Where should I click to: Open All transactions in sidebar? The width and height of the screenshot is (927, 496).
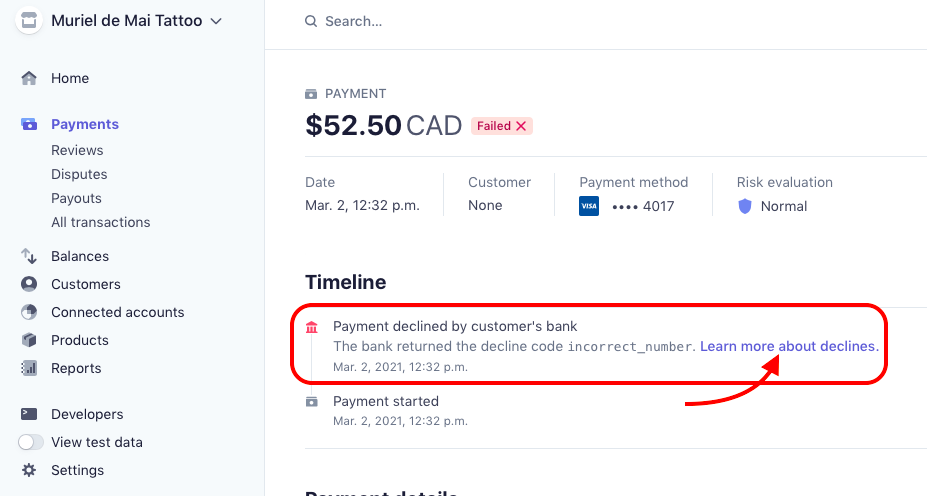pos(101,222)
